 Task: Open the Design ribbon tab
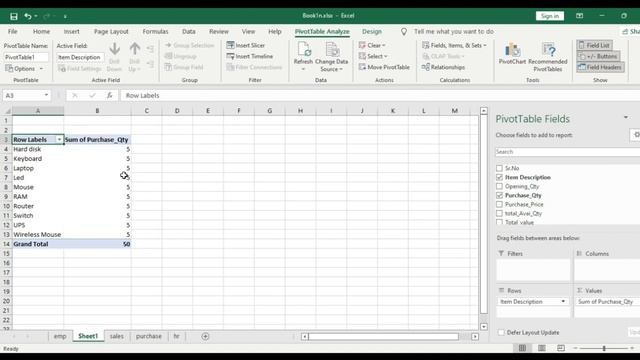point(372,31)
